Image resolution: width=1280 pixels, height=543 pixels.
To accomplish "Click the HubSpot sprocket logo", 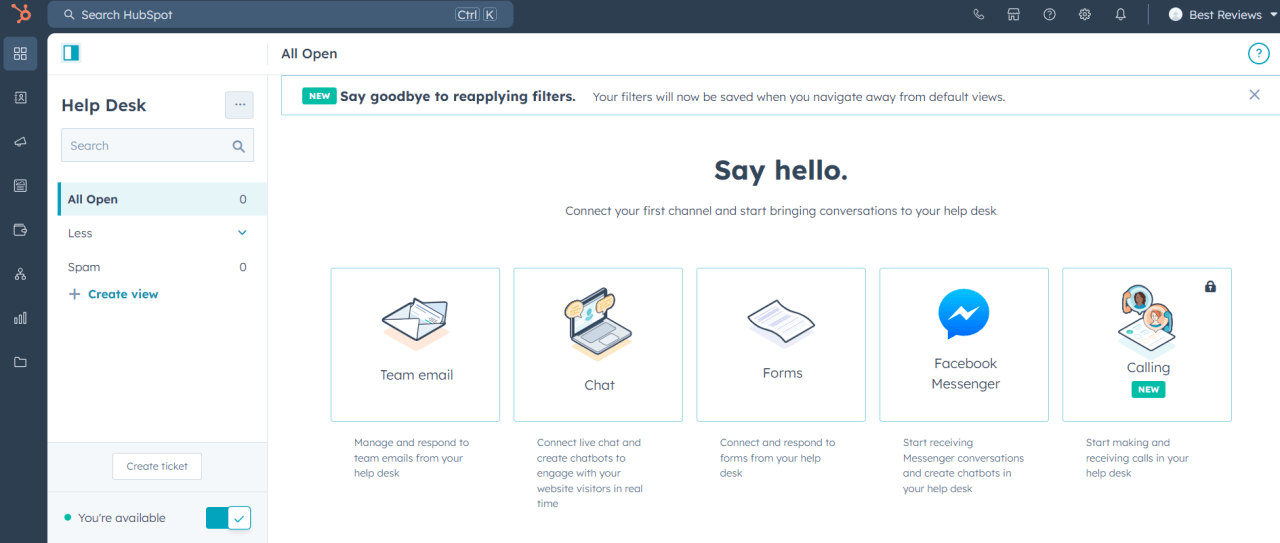I will 20,14.
